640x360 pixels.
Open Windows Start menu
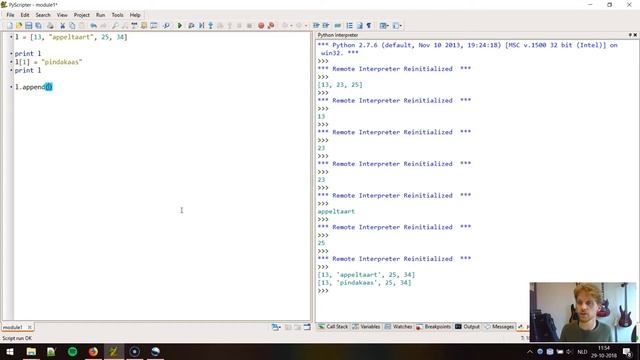click(x=9, y=351)
